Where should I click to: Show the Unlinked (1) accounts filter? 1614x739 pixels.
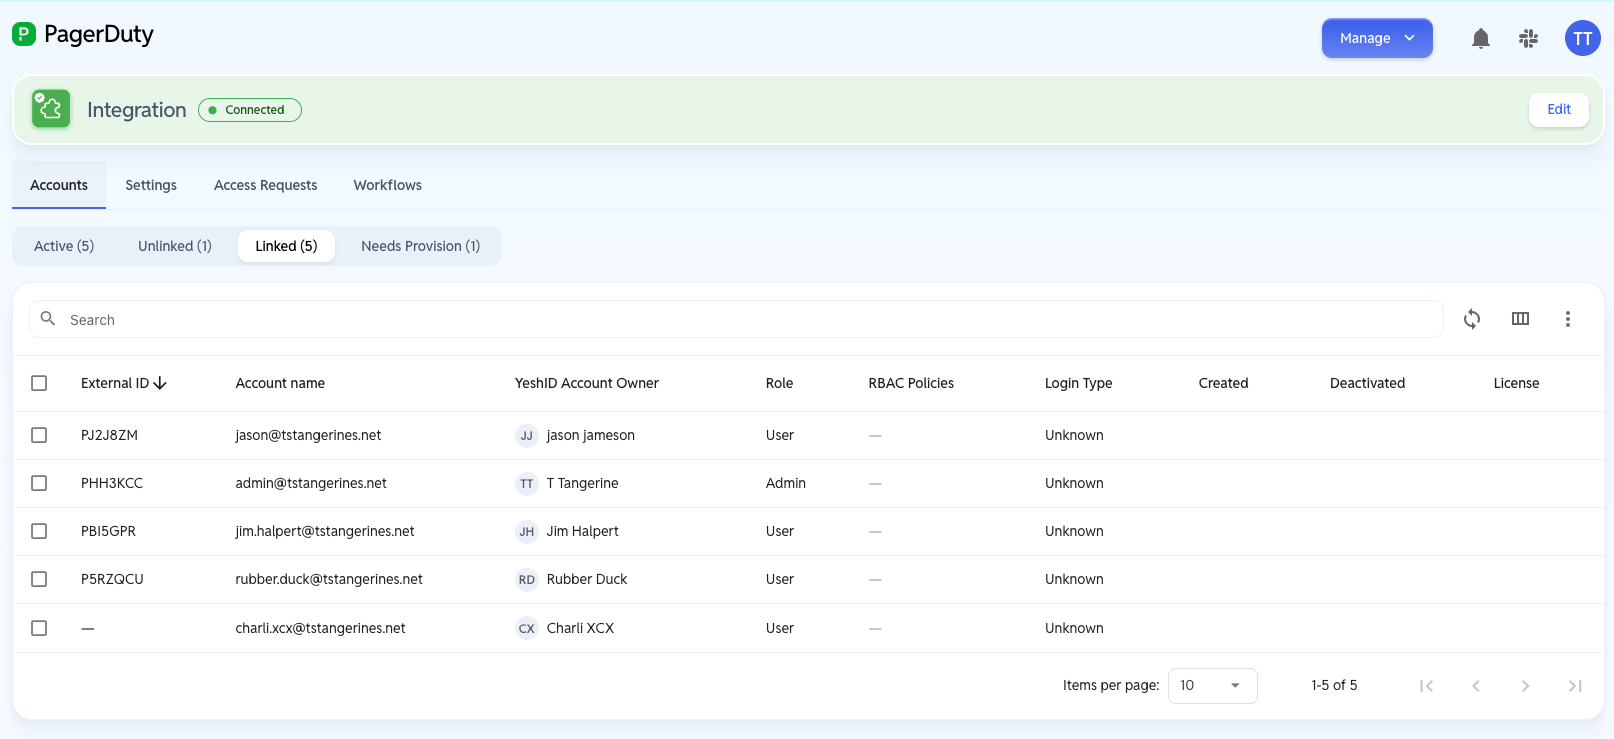(175, 246)
